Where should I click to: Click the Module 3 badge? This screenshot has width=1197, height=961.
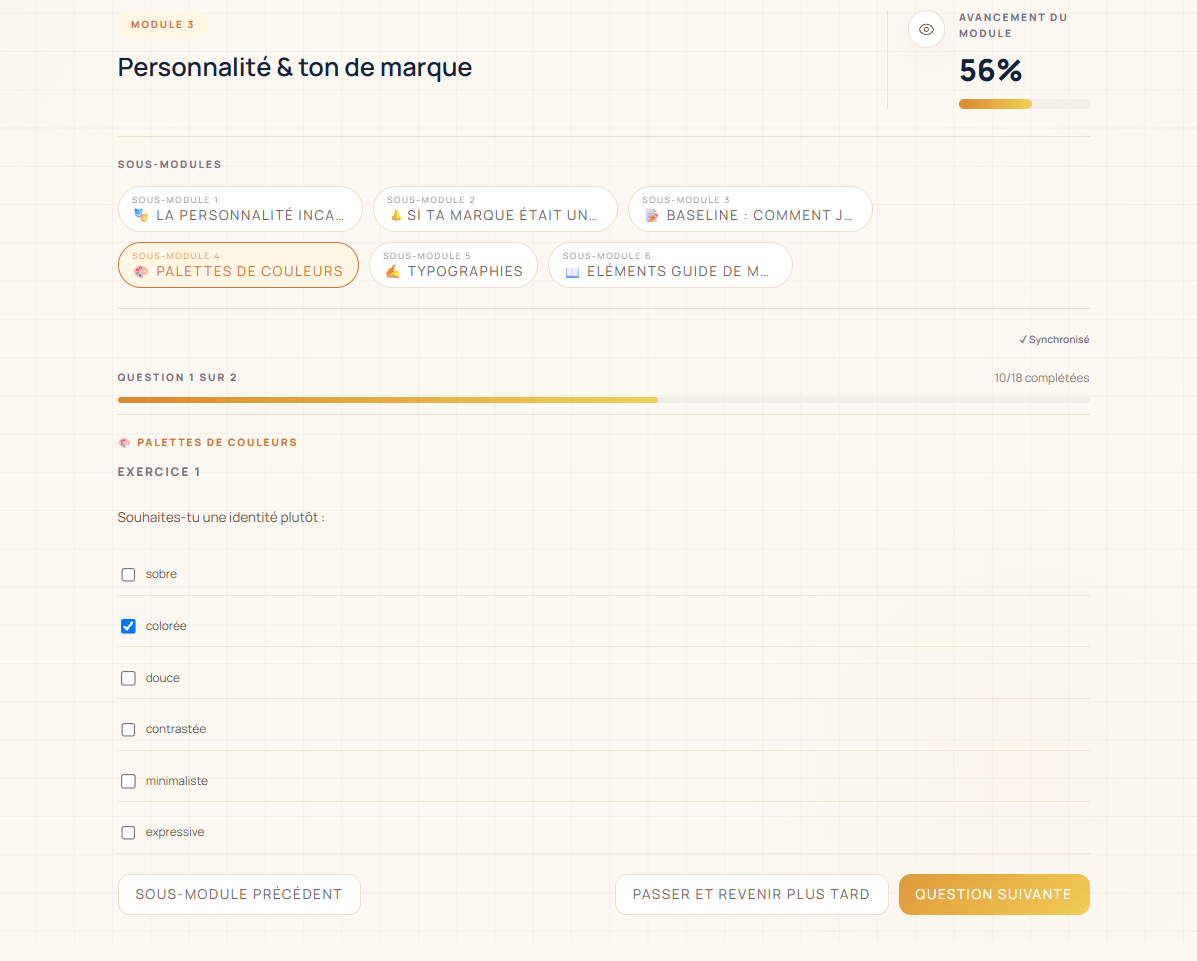tap(162, 24)
